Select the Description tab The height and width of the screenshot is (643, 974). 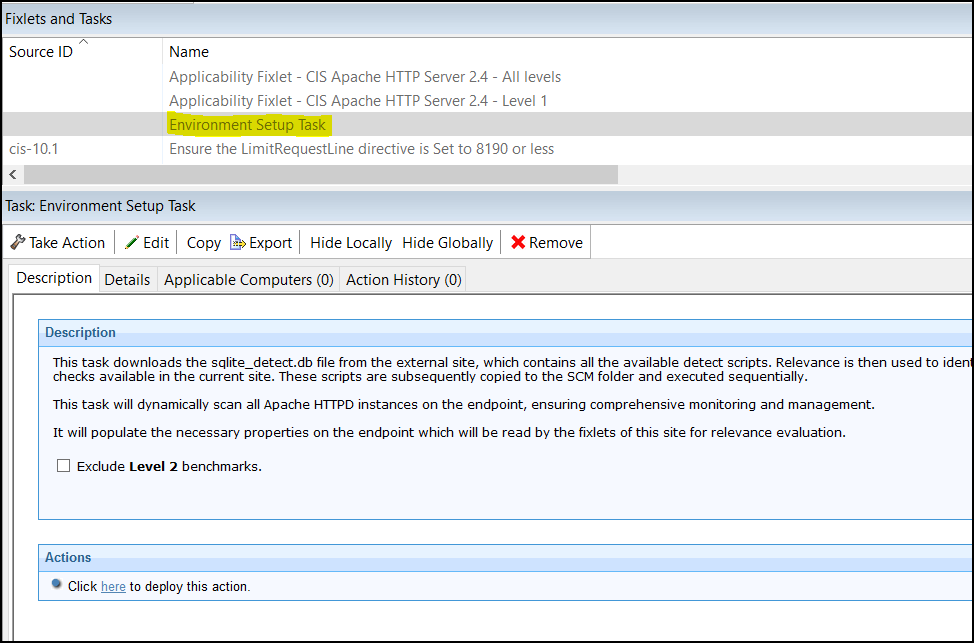point(53,278)
